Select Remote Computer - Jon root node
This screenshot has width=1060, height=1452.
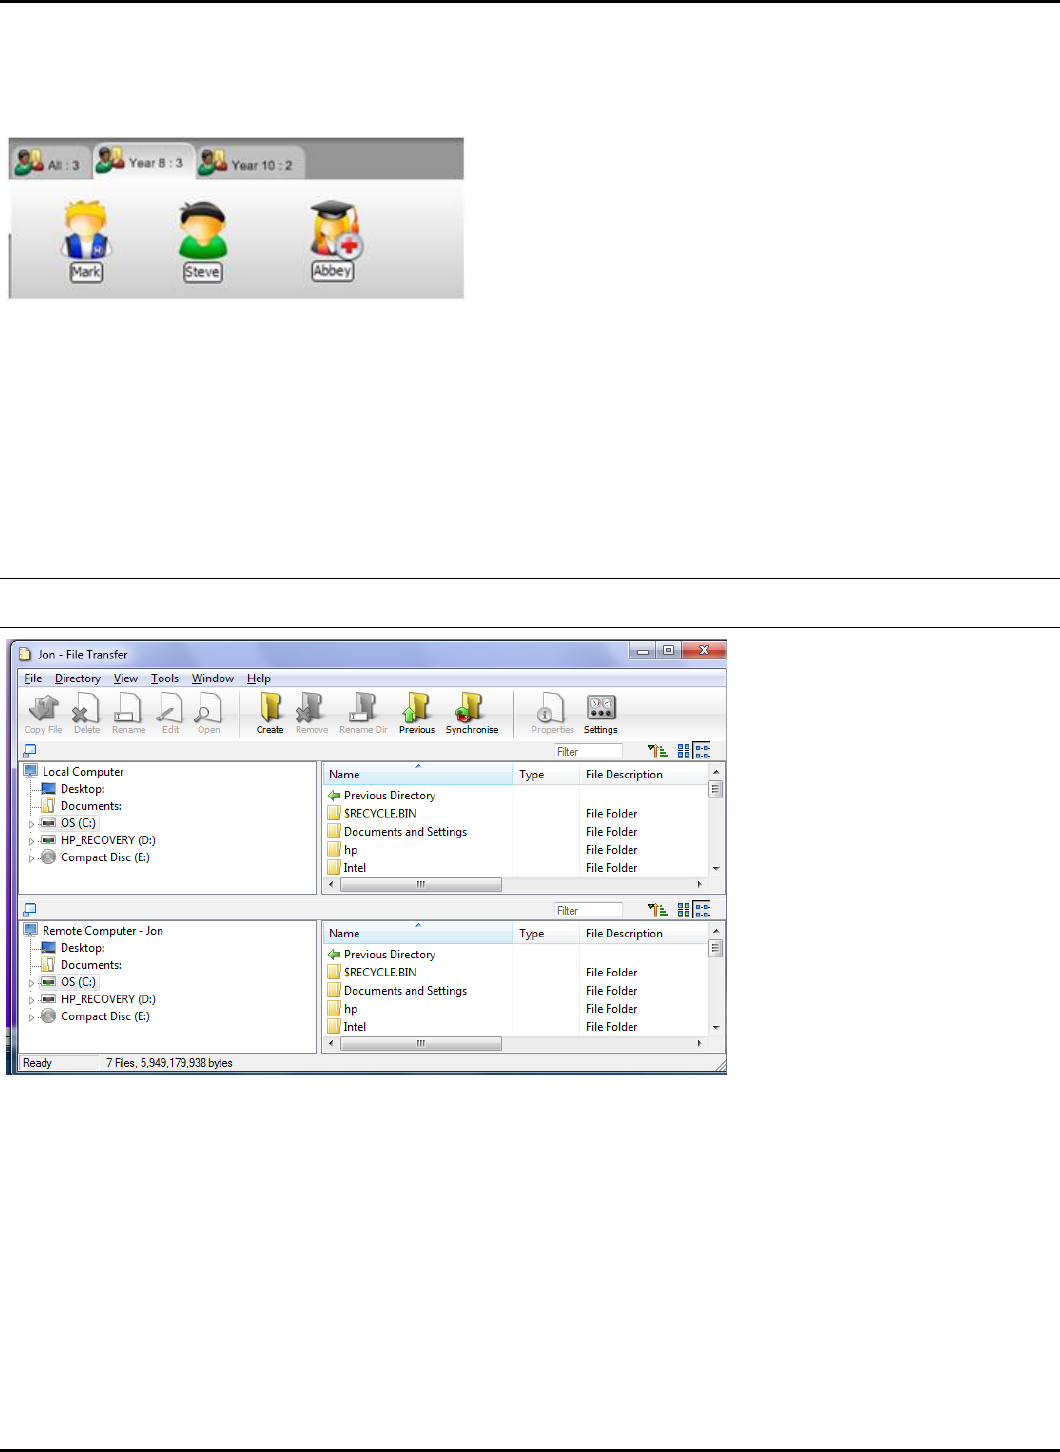tap(102, 931)
